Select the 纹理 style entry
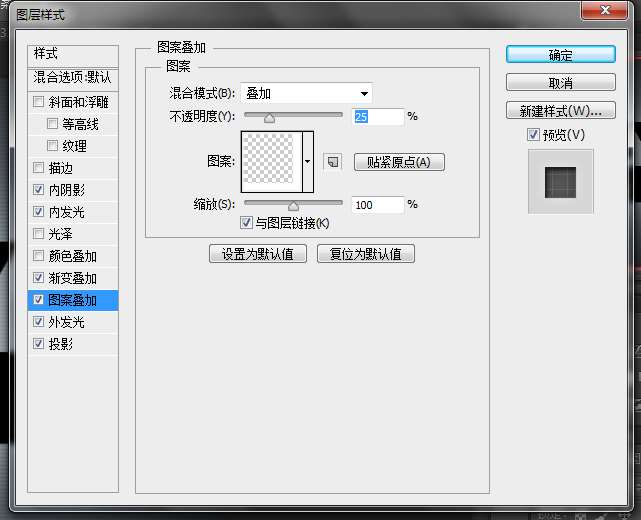Image resolution: width=641 pixels, height=520 pixels. pos(74,146)
